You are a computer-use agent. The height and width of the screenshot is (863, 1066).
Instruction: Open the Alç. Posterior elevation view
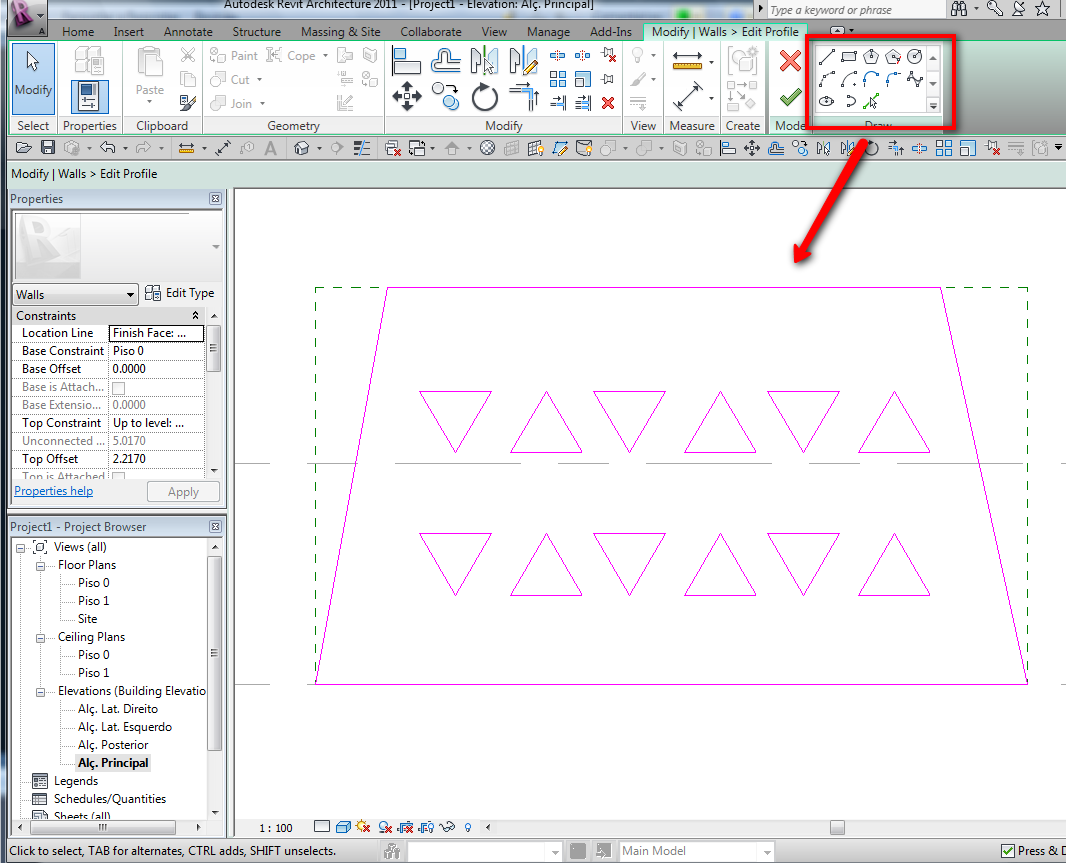point(113,745)
